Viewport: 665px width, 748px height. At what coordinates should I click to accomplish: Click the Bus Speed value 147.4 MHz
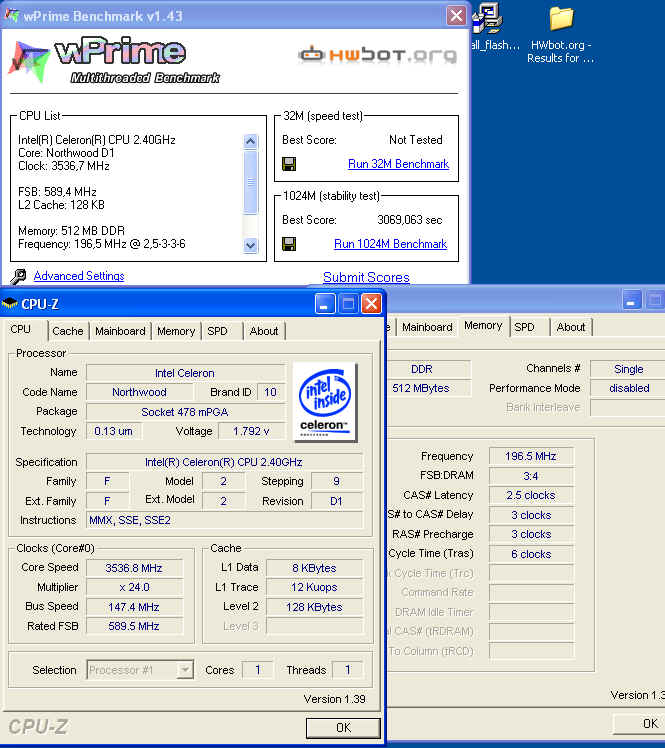click(x=134, y=607)
